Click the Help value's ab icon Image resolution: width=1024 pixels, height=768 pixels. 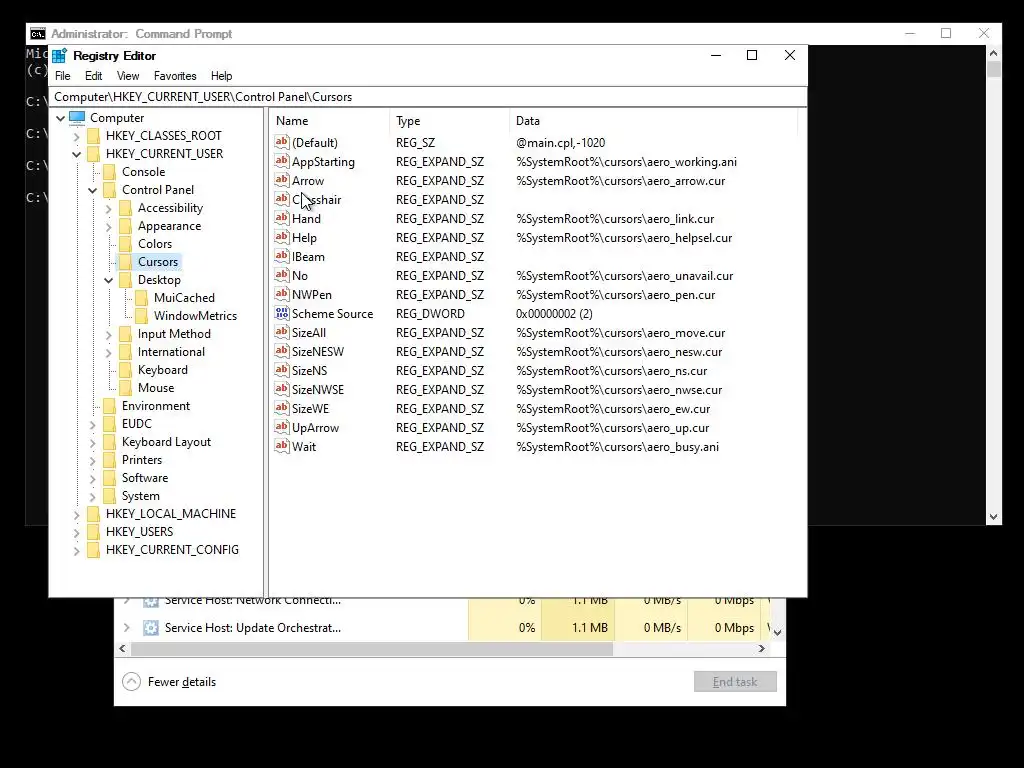[281, 237]
